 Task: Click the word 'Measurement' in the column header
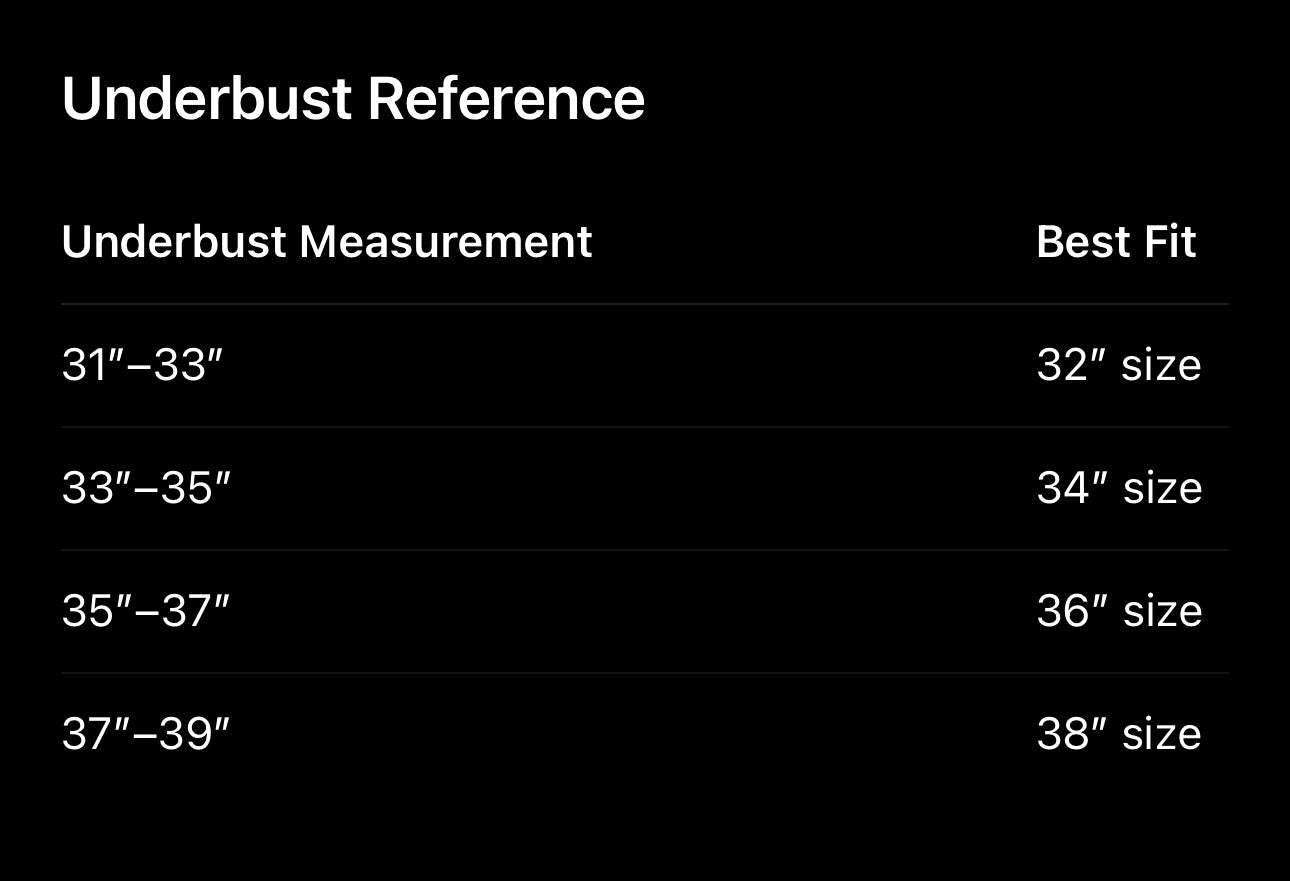pyautogui.click(x=445, y=242)
